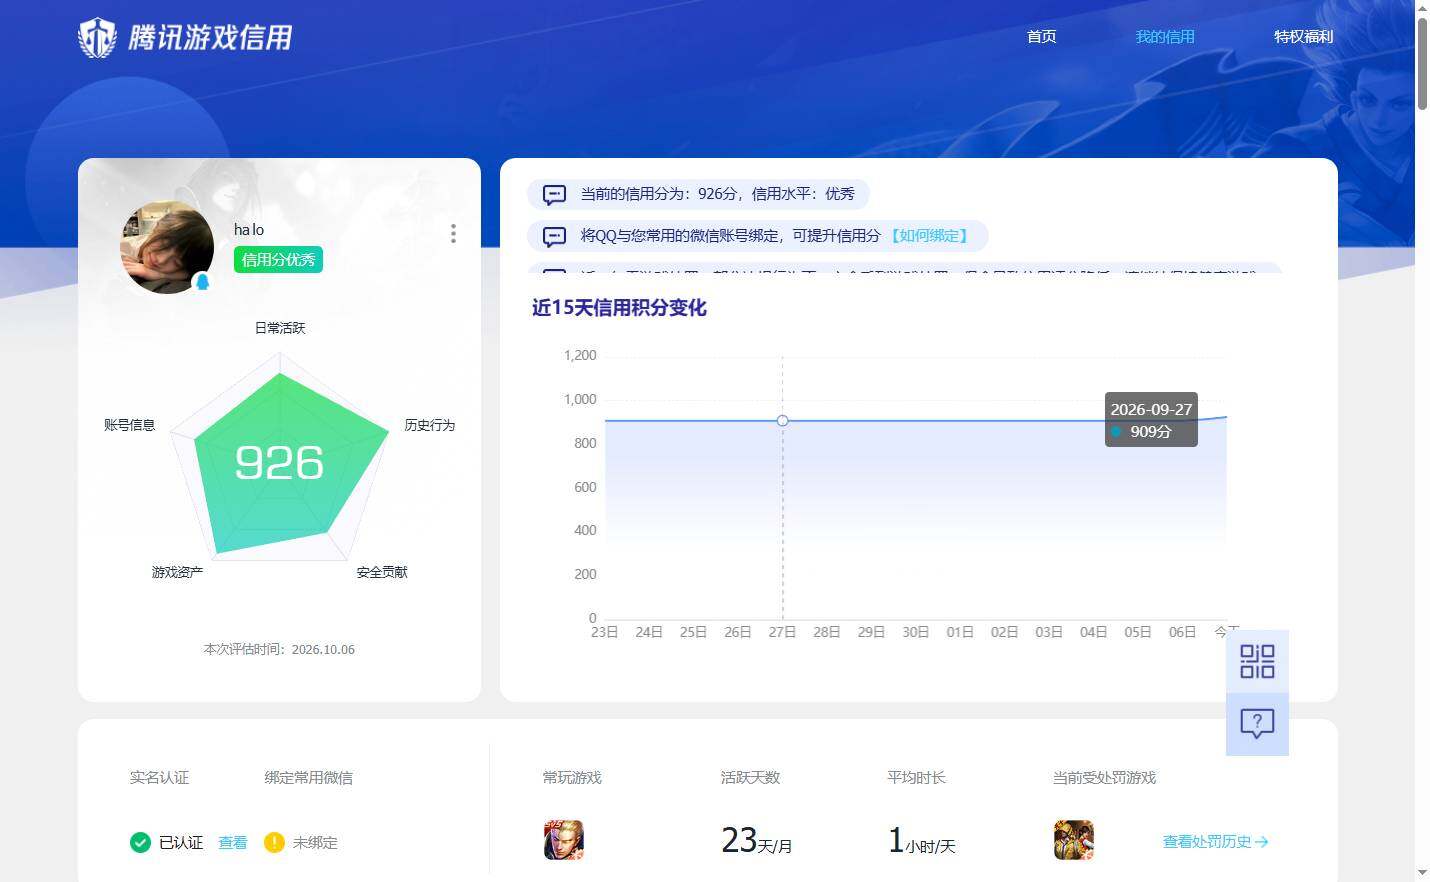
Task: Click the green verified checkmark icon
Action: [140, 842]
